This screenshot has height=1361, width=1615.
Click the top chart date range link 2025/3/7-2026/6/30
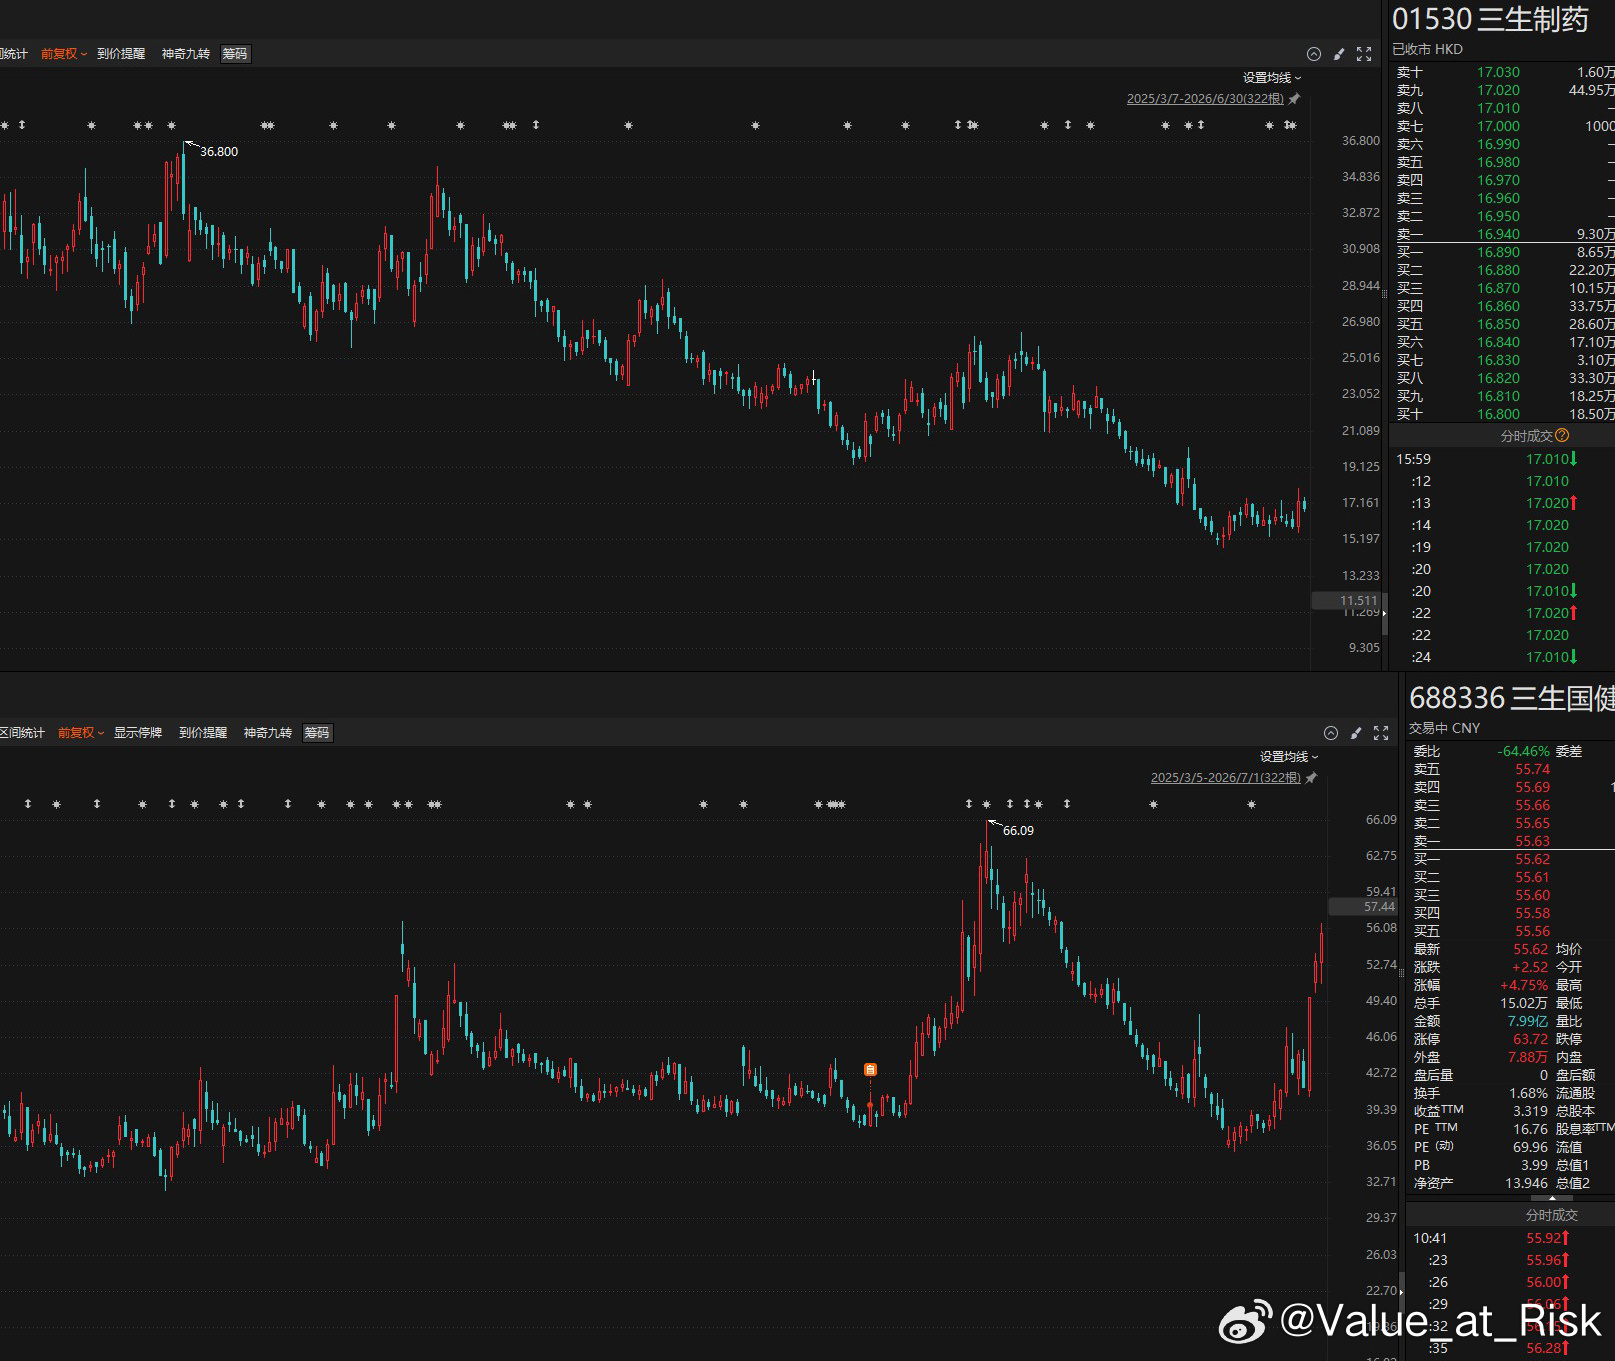click(1205, 99)
